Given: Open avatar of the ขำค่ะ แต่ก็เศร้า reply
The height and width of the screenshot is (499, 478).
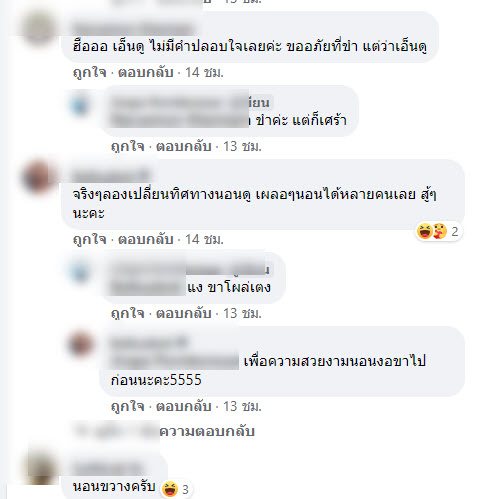Looking at the screenshot, I should click(80, 105).
